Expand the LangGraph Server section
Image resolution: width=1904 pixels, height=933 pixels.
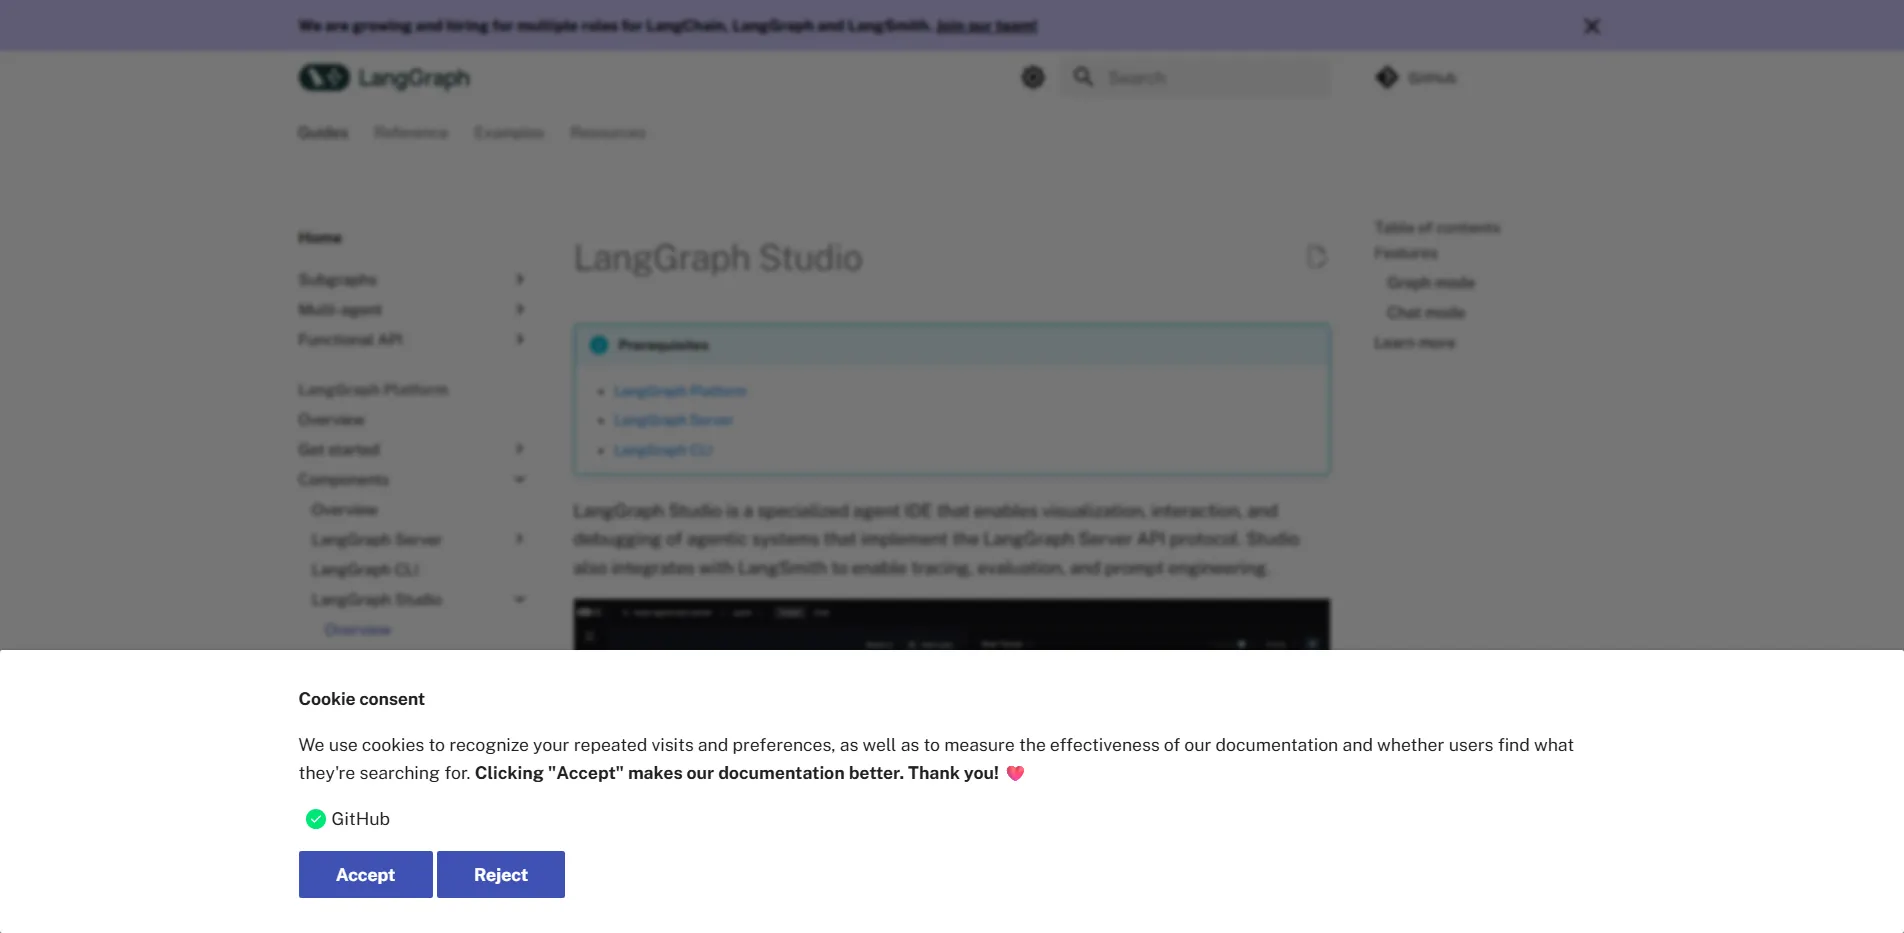[x=520, y=539]
